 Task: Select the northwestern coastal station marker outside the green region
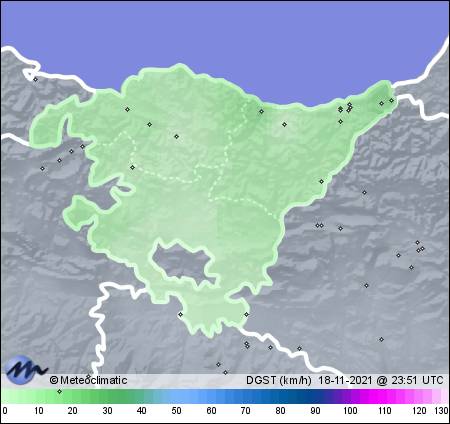(x=36, y=79)
